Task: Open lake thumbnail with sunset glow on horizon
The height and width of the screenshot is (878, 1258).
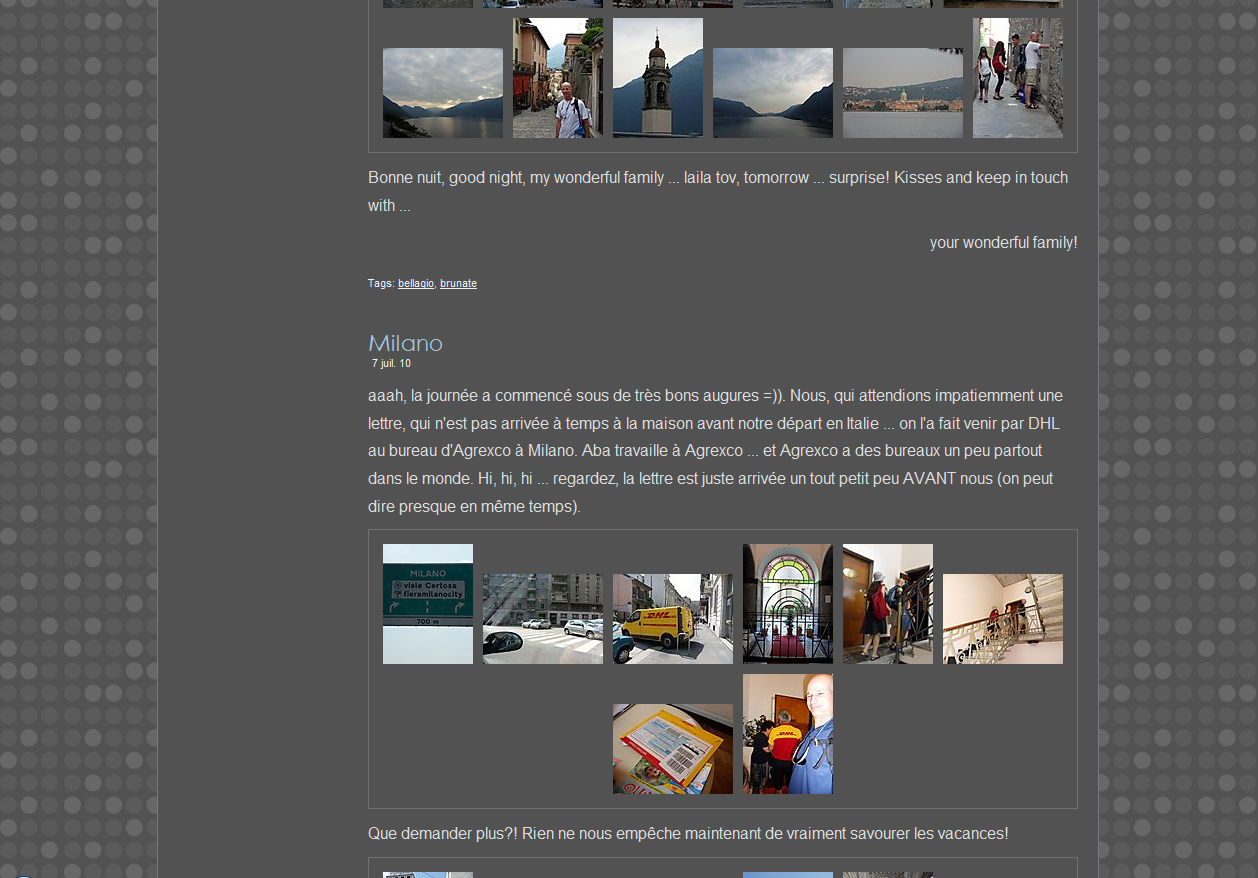Action: point(442,93)
